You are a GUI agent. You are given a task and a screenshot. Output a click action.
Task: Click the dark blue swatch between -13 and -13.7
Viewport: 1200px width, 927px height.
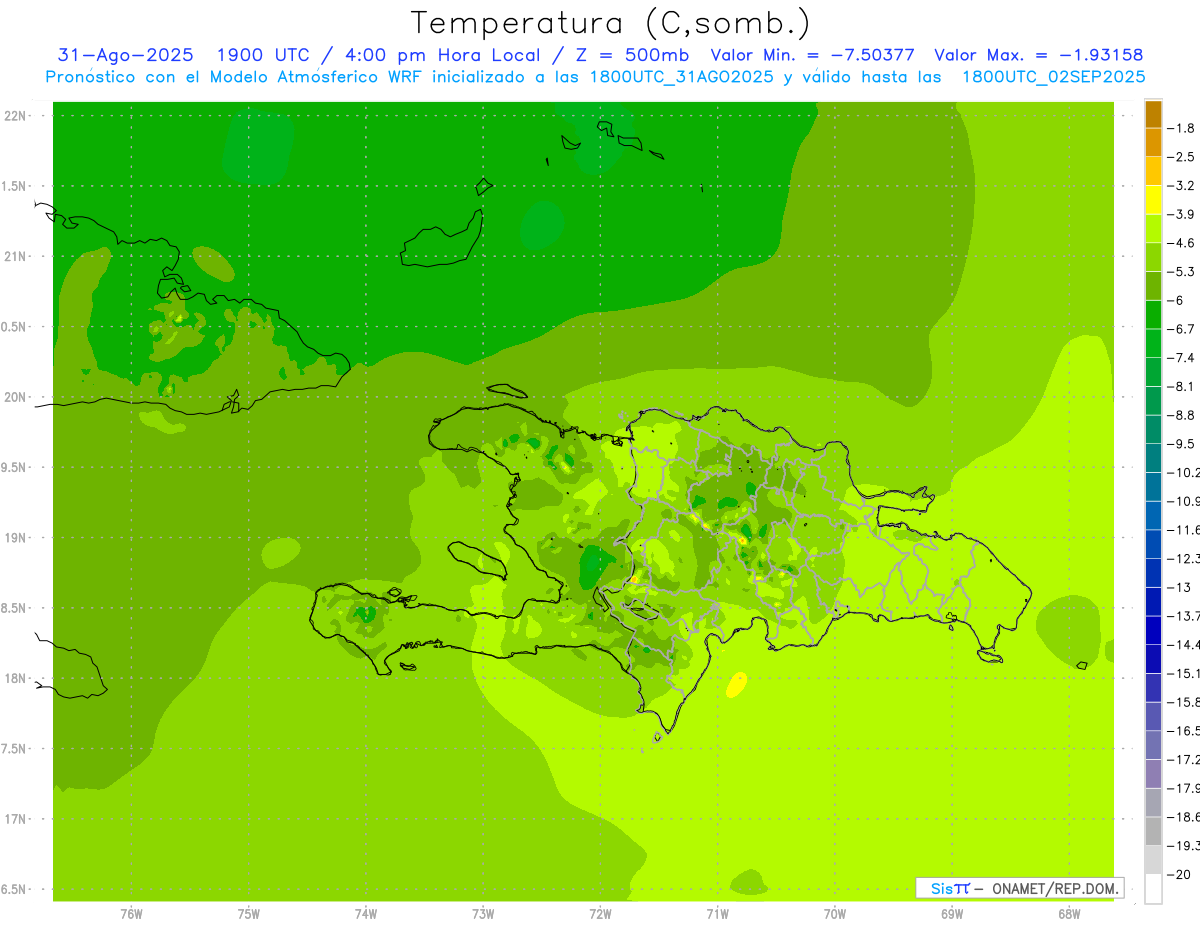1153,602
